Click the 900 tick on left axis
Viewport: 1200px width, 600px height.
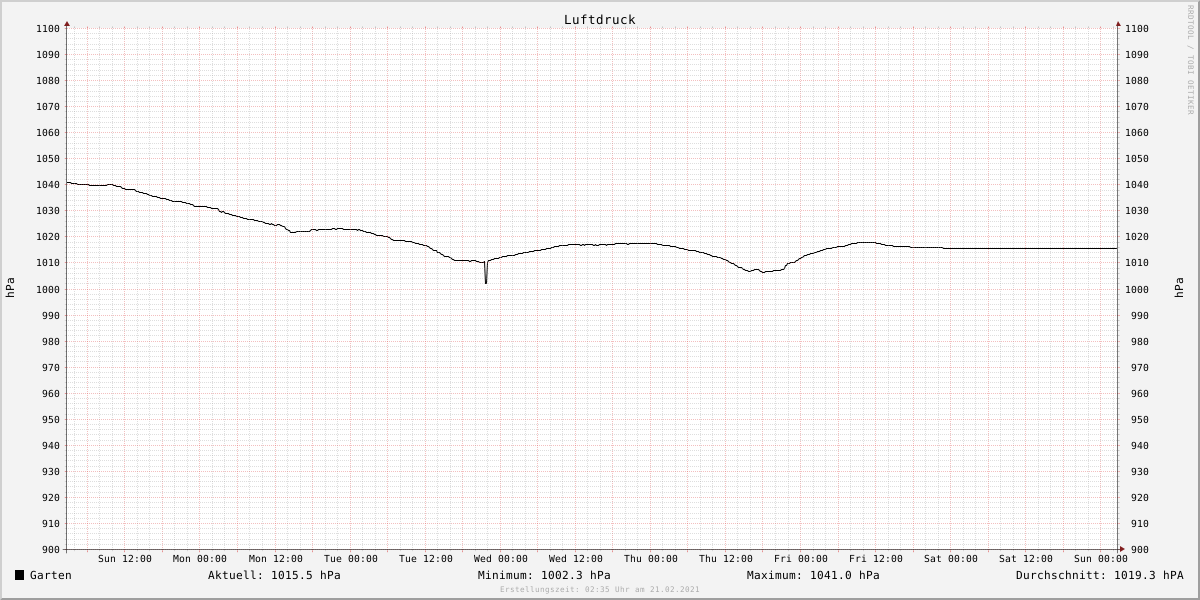point(52,550)
